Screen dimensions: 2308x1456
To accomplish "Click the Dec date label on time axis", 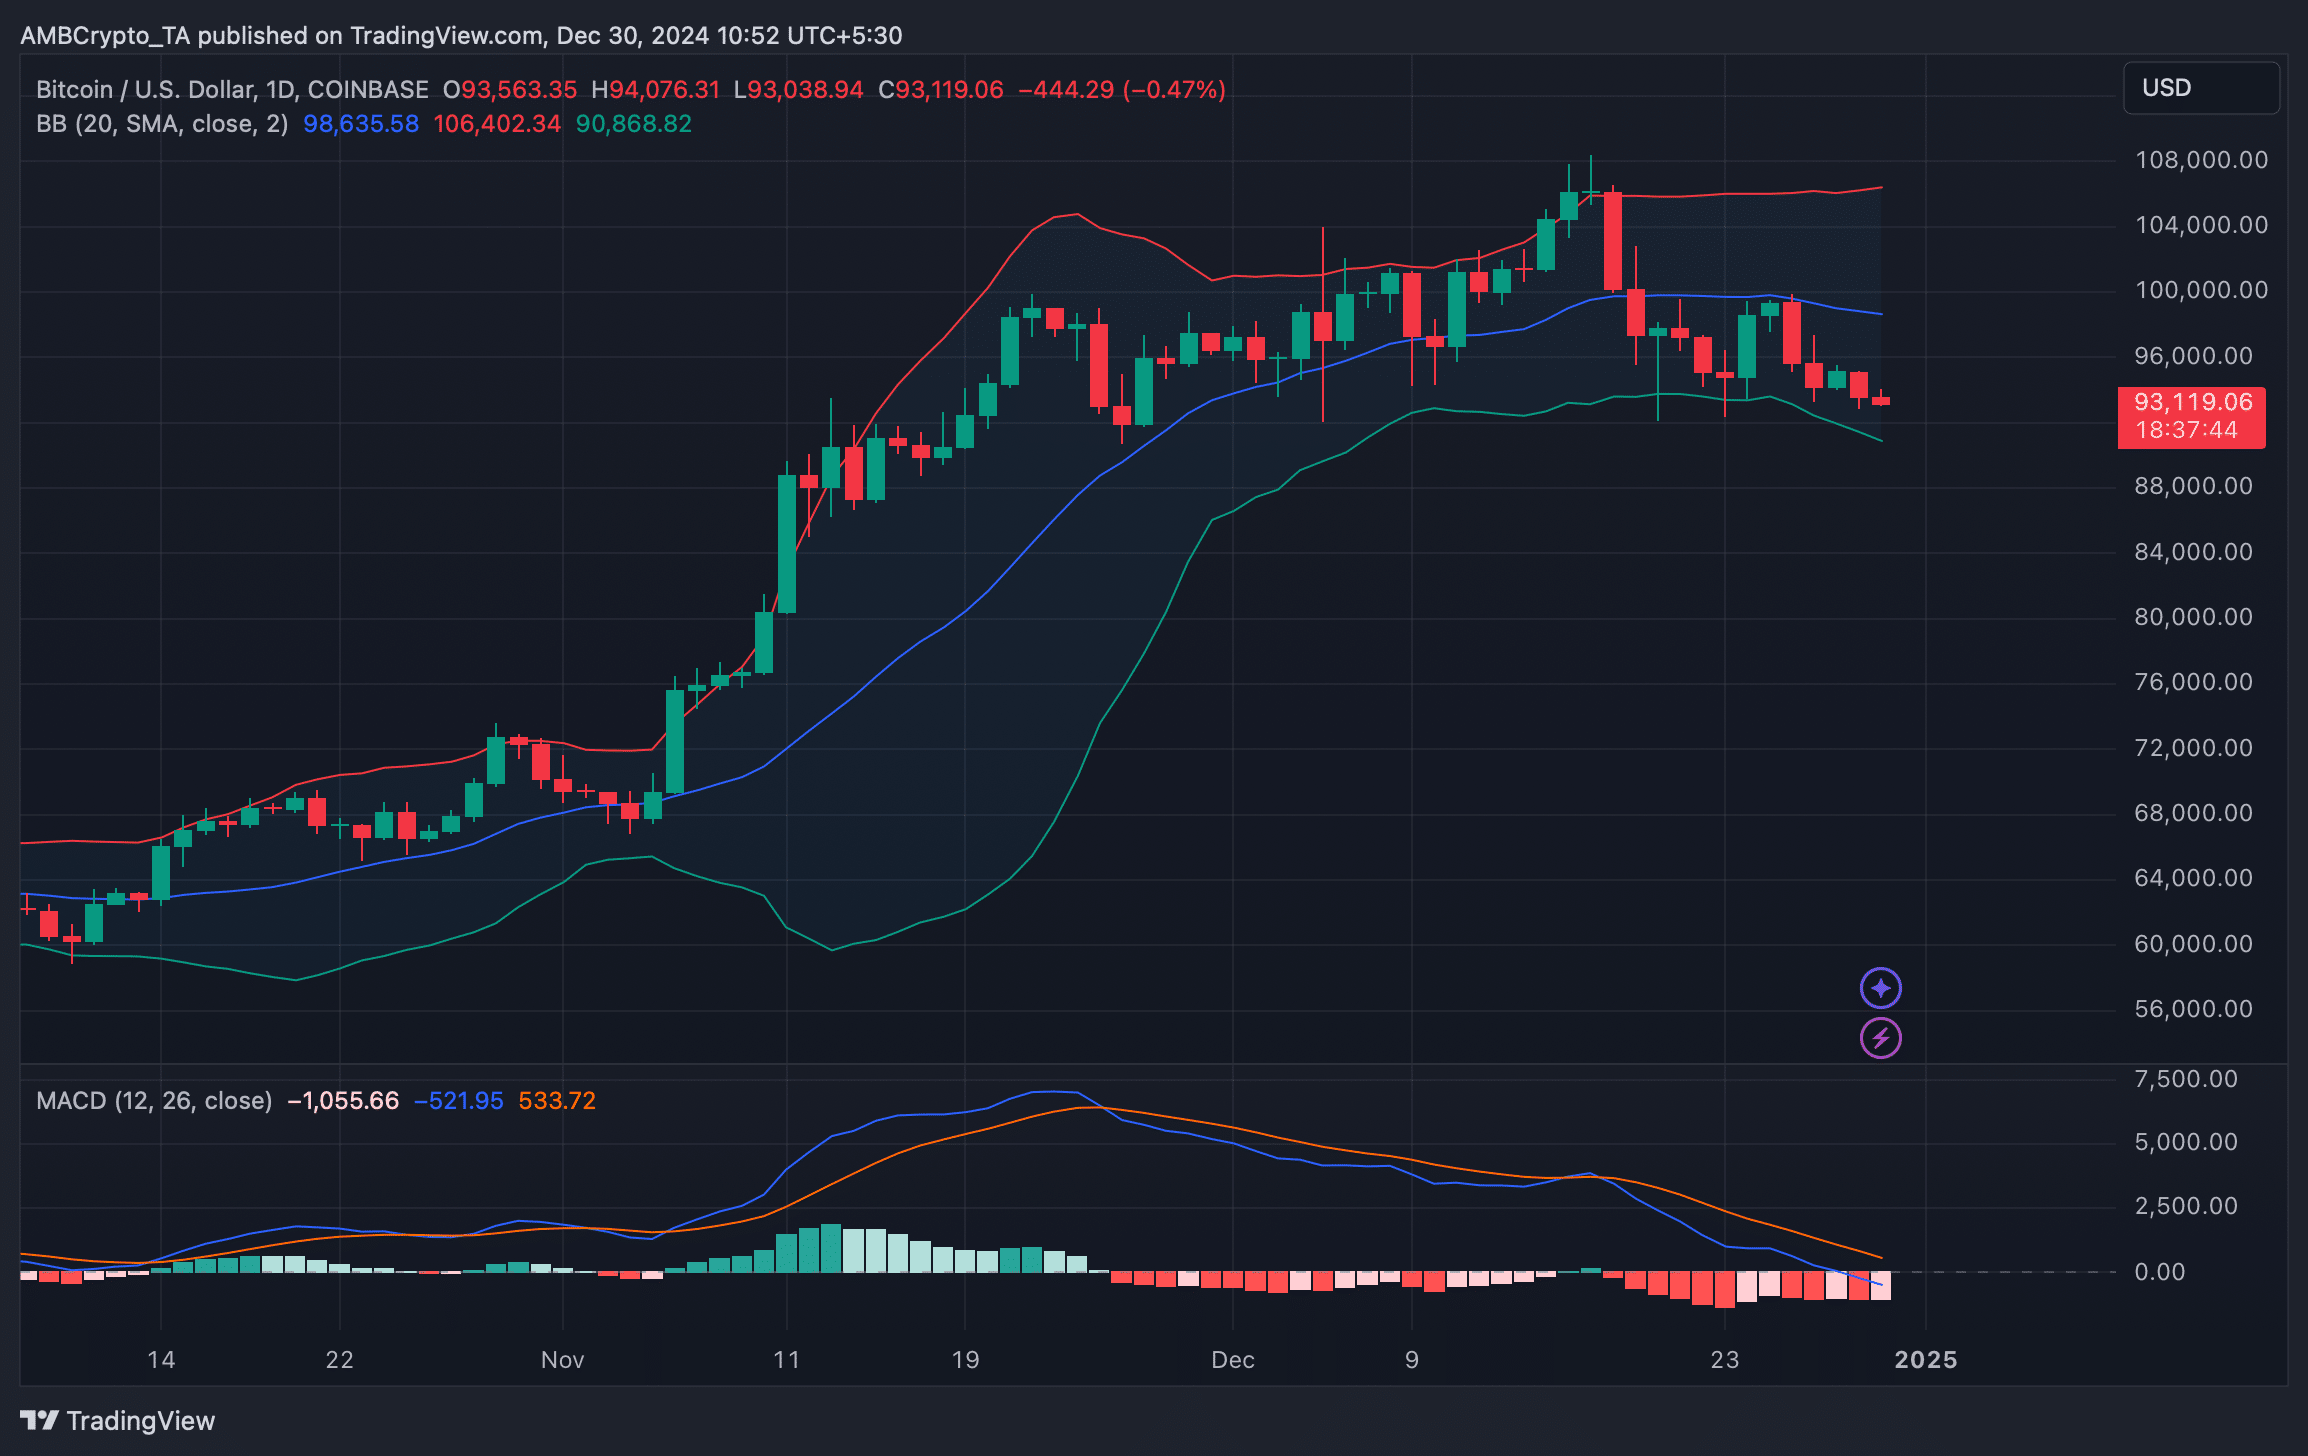I will coord(1232,1360).
